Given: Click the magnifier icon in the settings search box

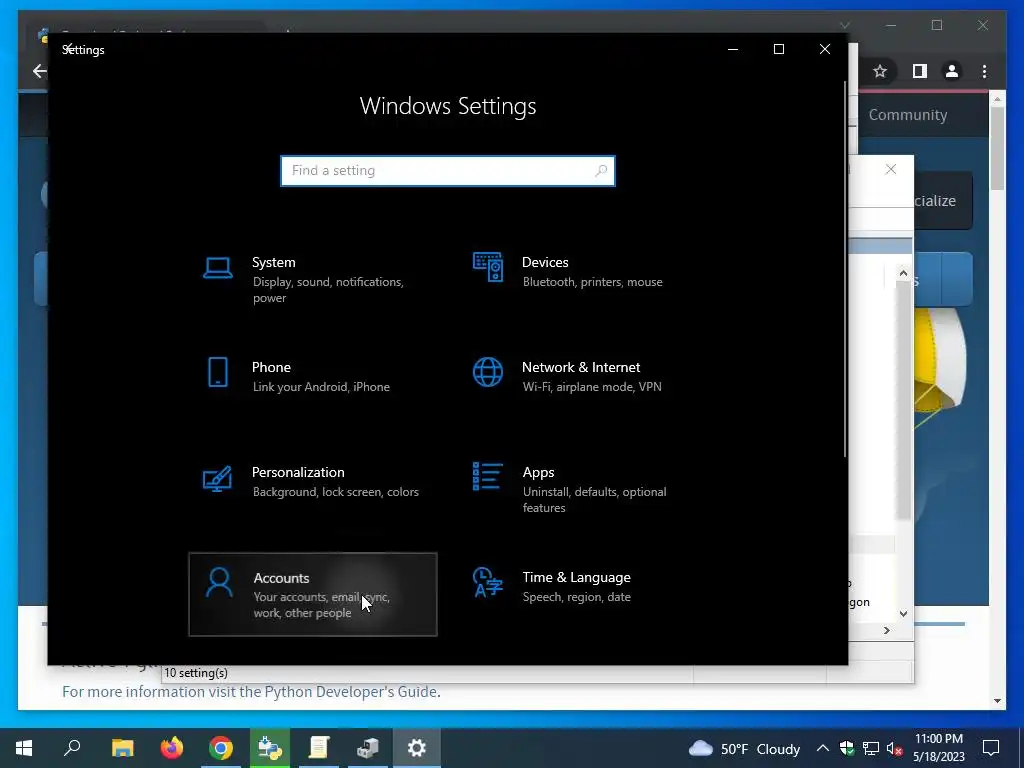Looking at the screenshot, I should coord(601,170).
